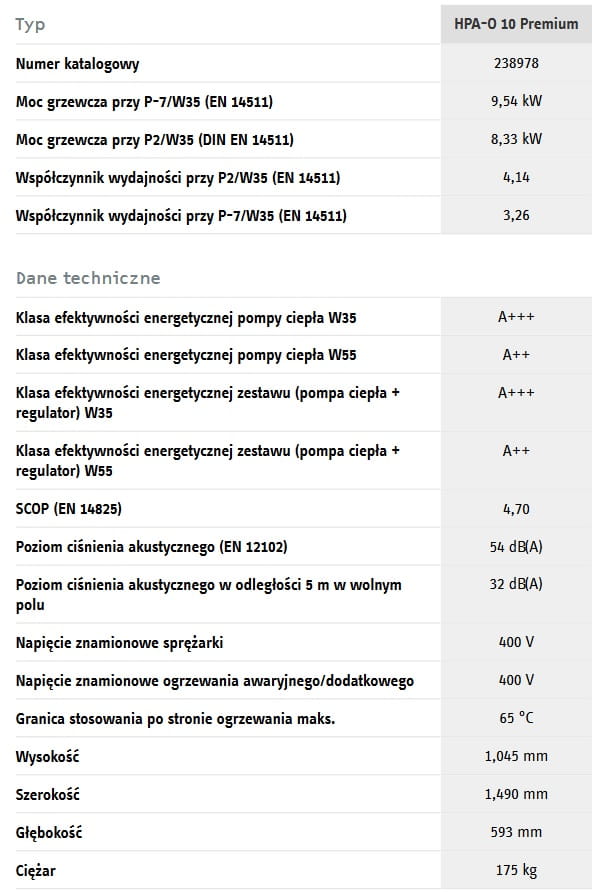Screen dimensions: 603x895
Task: Click catalog number value 238978
Action: coord(516,64)
